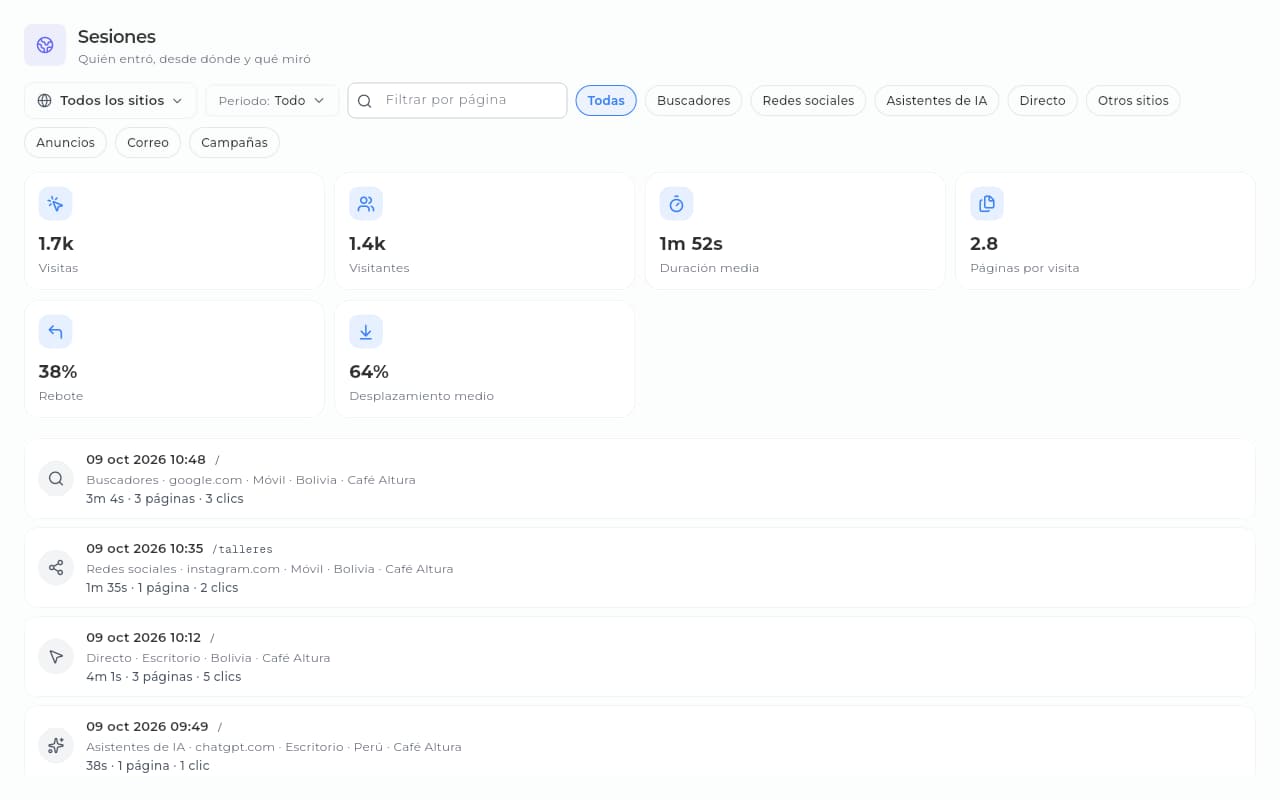Filter sessions by Anuncios

click(66, 143)
